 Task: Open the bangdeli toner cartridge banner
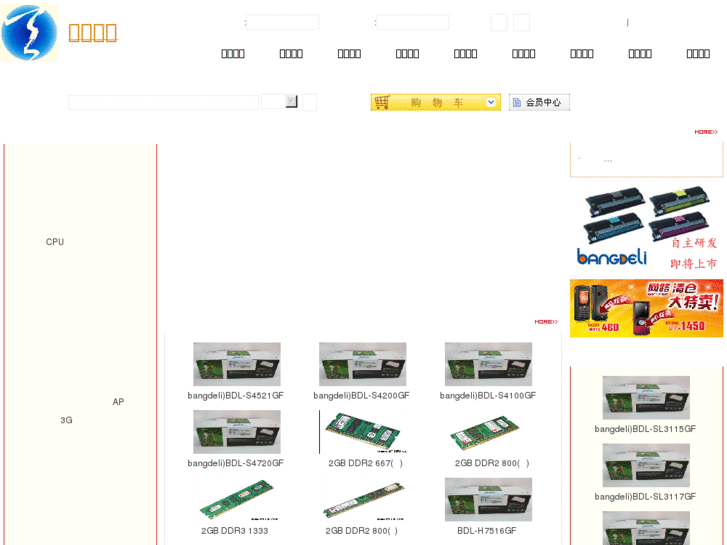[x=646, y=228]
